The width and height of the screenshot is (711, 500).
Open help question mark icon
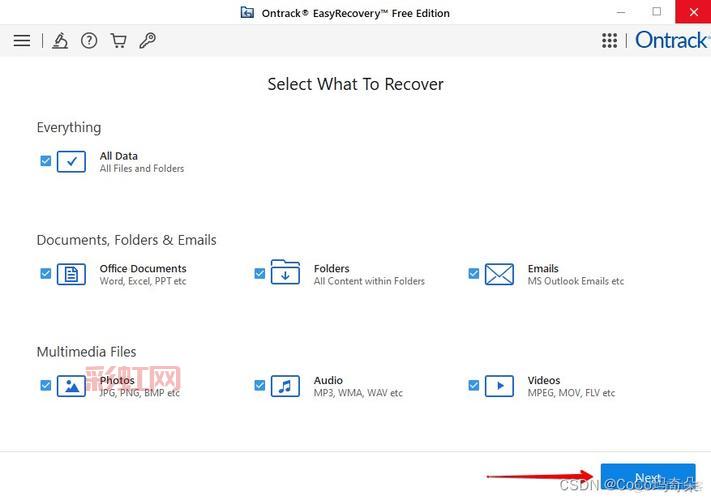[89, 41]
